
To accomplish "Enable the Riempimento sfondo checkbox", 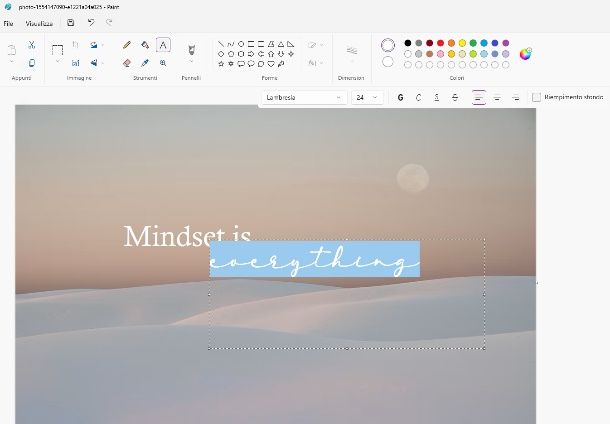I will (x=536, y=97).
